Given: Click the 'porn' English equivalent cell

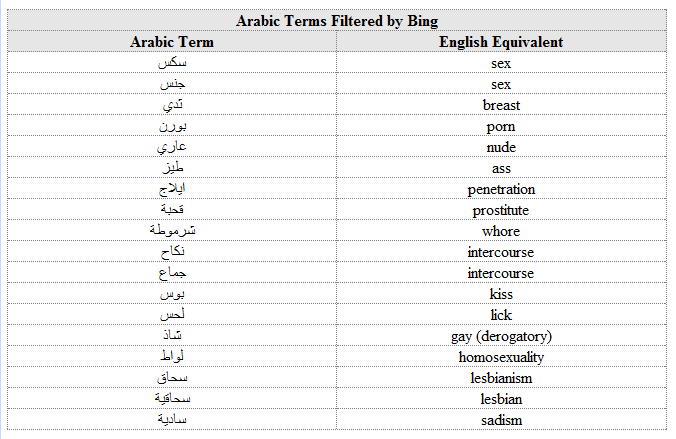Looking at the screenshot, I should coord(501,126).
